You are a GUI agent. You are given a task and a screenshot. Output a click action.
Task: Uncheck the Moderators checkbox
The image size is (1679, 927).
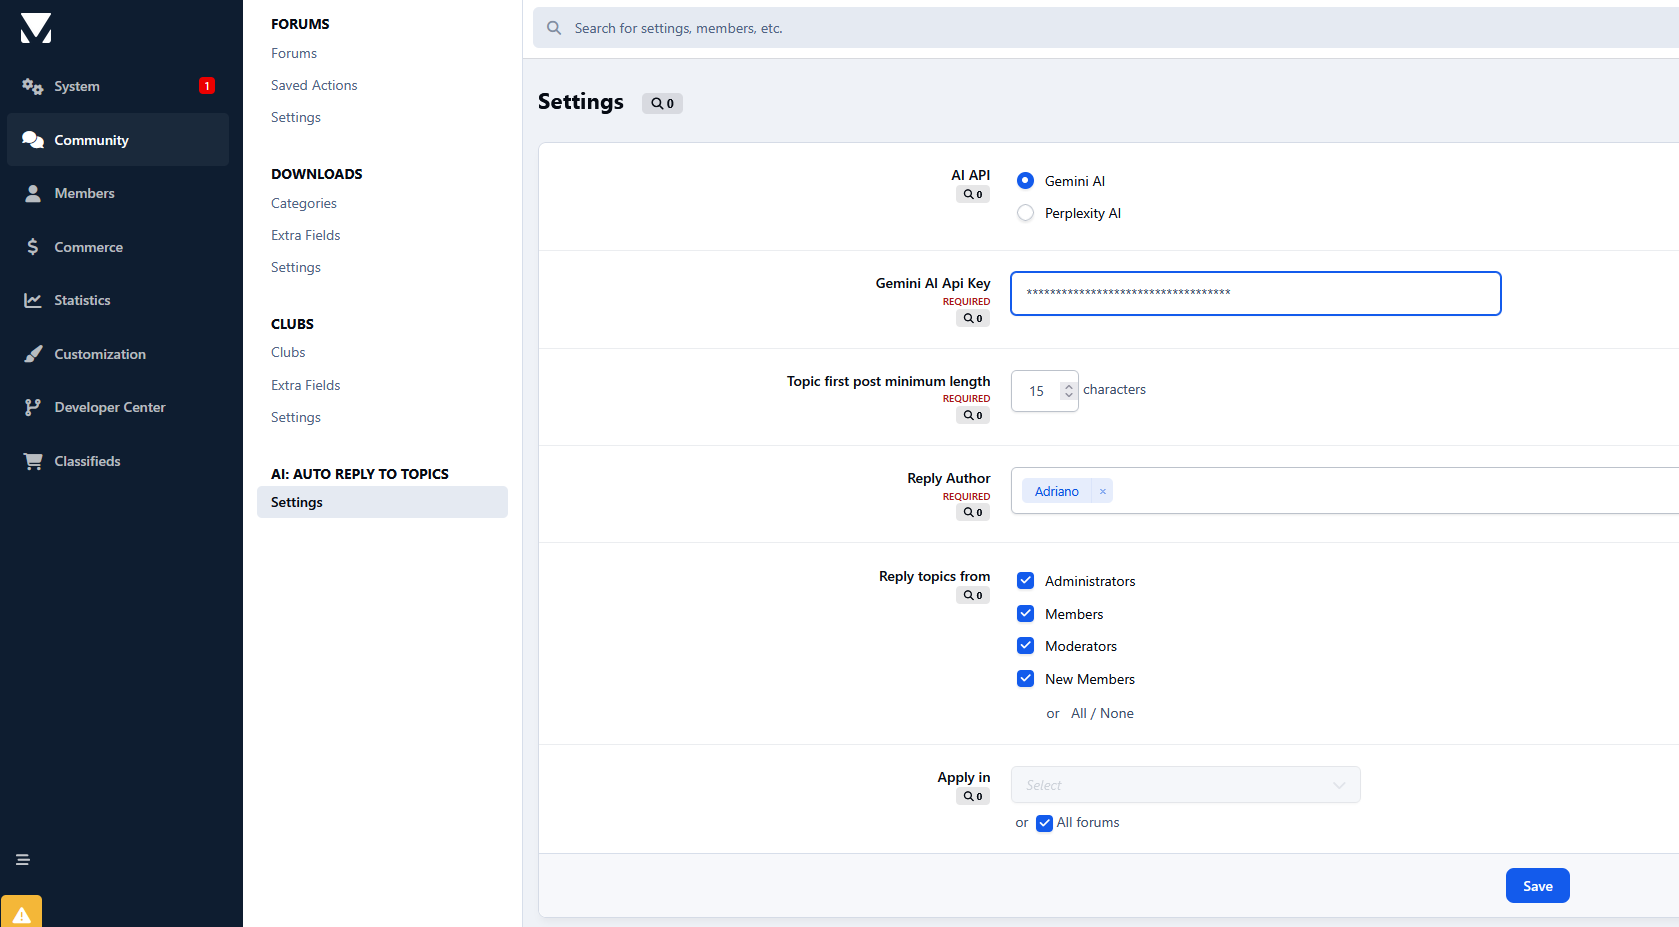1025,646
